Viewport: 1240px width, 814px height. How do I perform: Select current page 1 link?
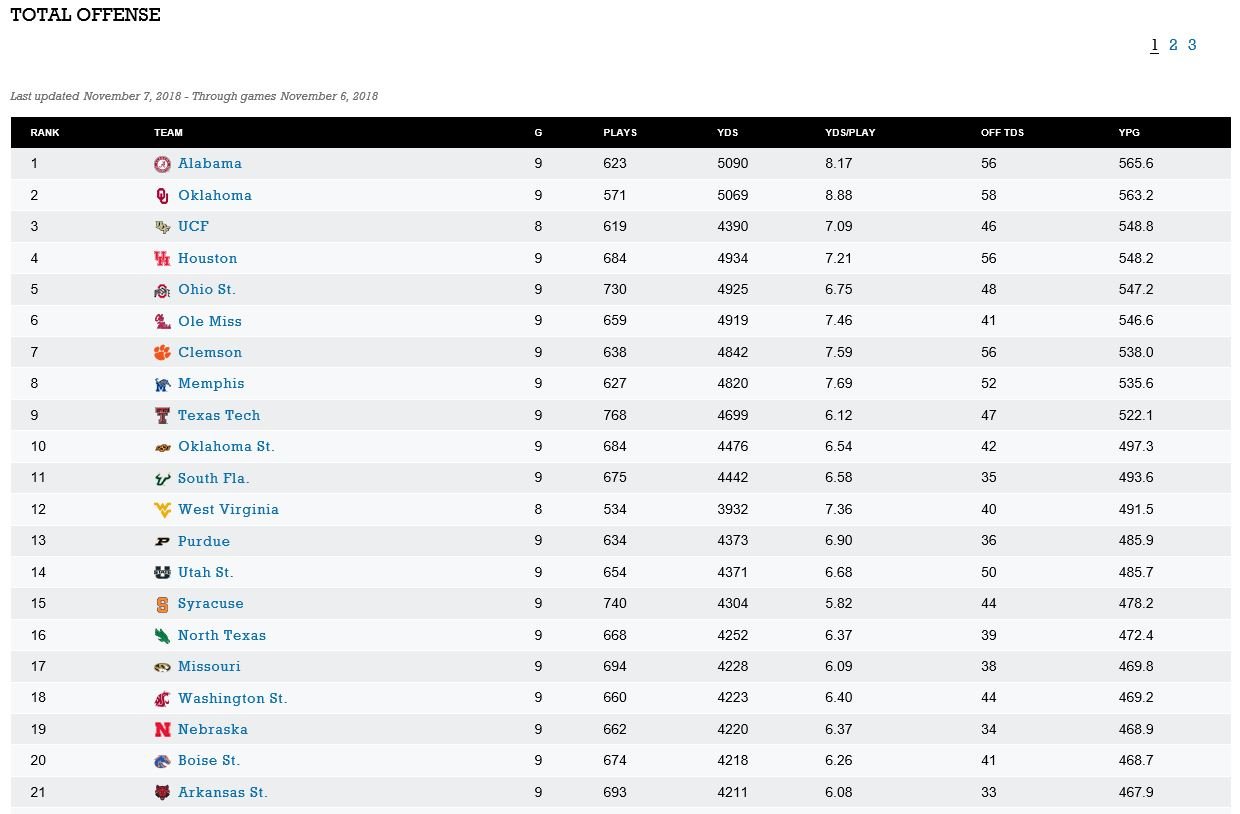click(x=1154, y=45)
